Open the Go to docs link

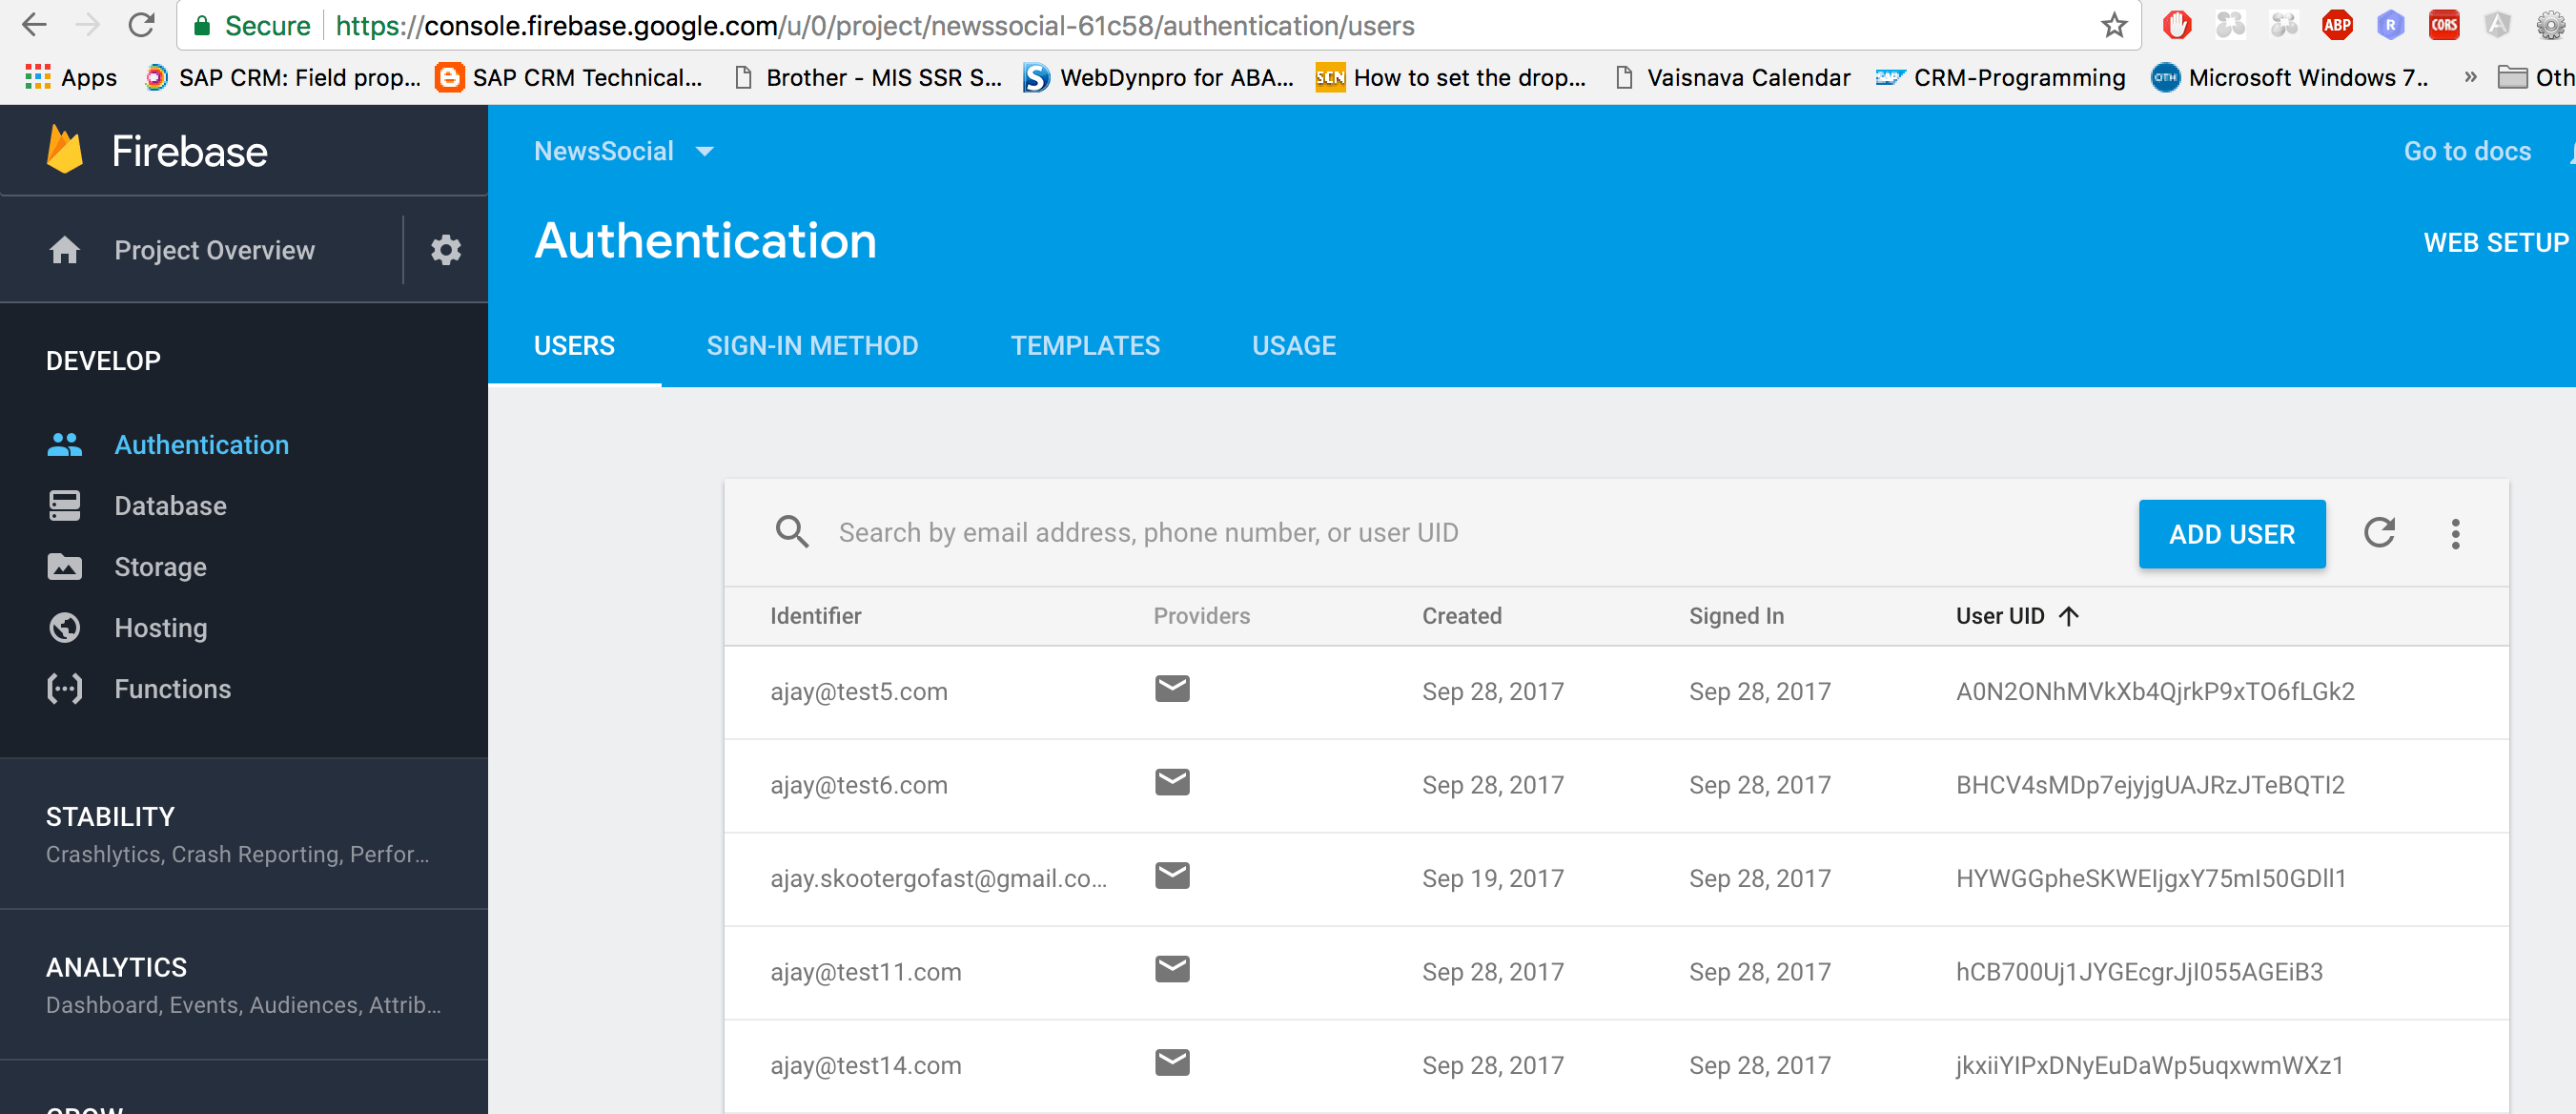click(2466, 151)
